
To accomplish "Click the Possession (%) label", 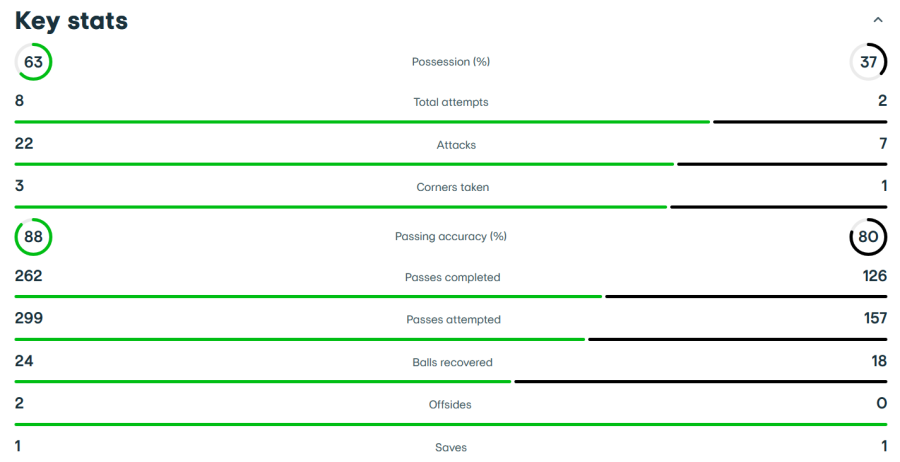I will 451,62.
